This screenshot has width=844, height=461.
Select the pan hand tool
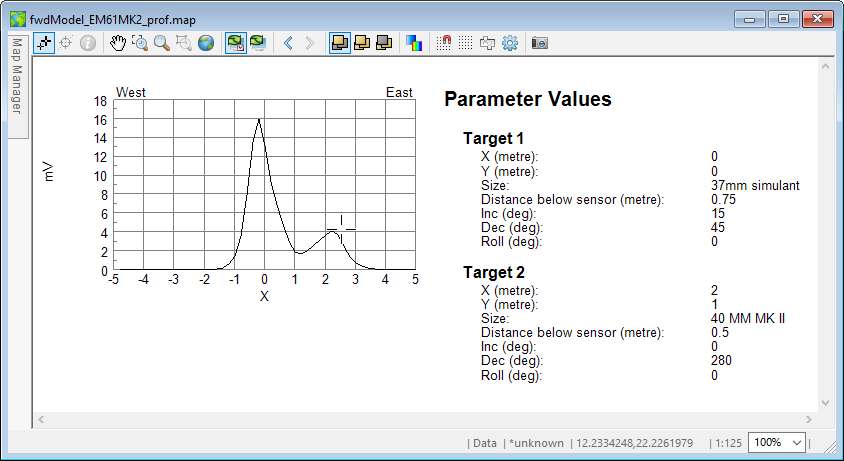(x=118, y=43)
